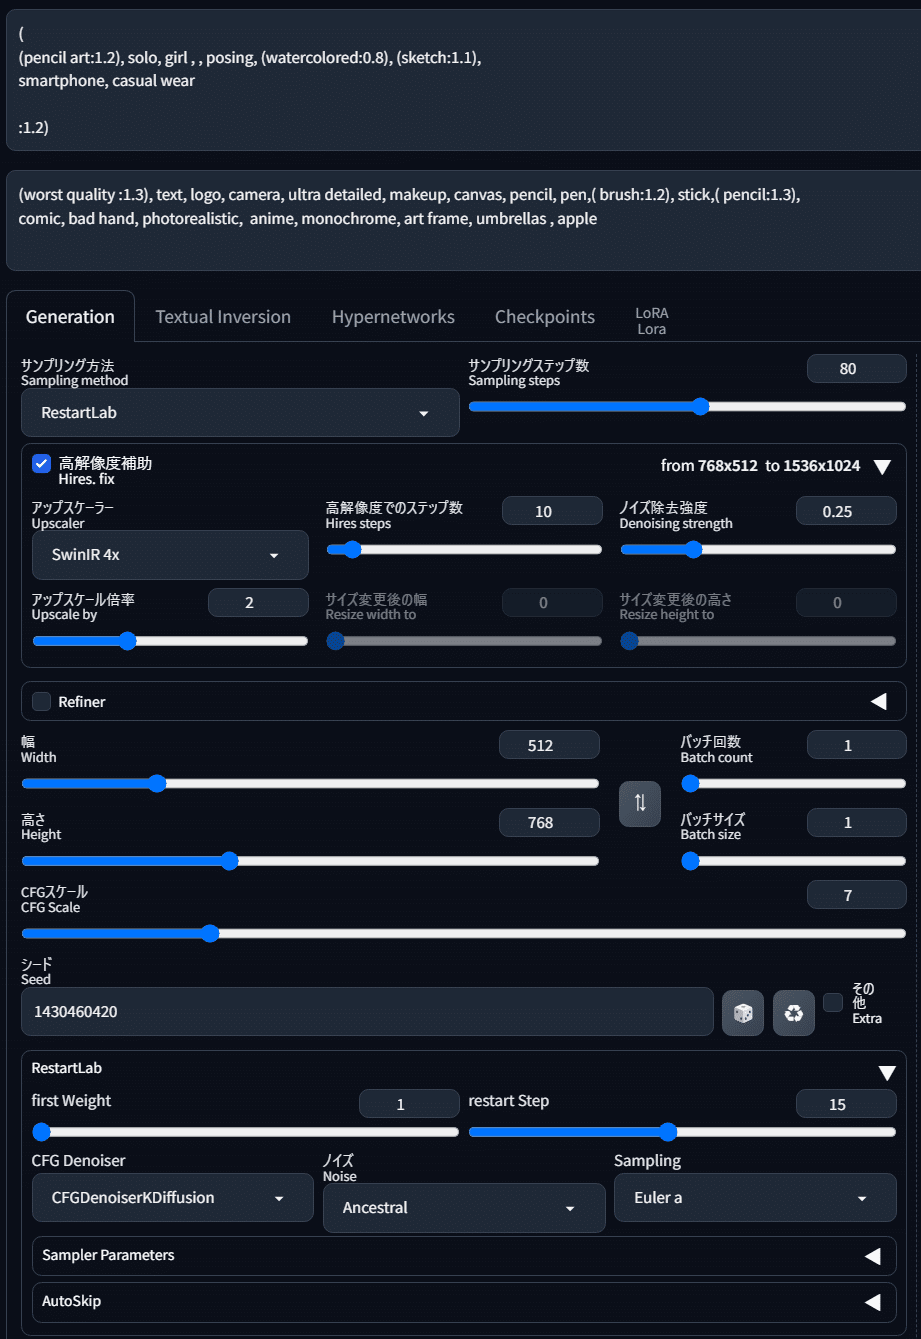This screenshot has height=1339, width=921.
Task: Open the Sampling method dropdown showing RestartLab
Action: pyautogui.click(x=240, y=412)
